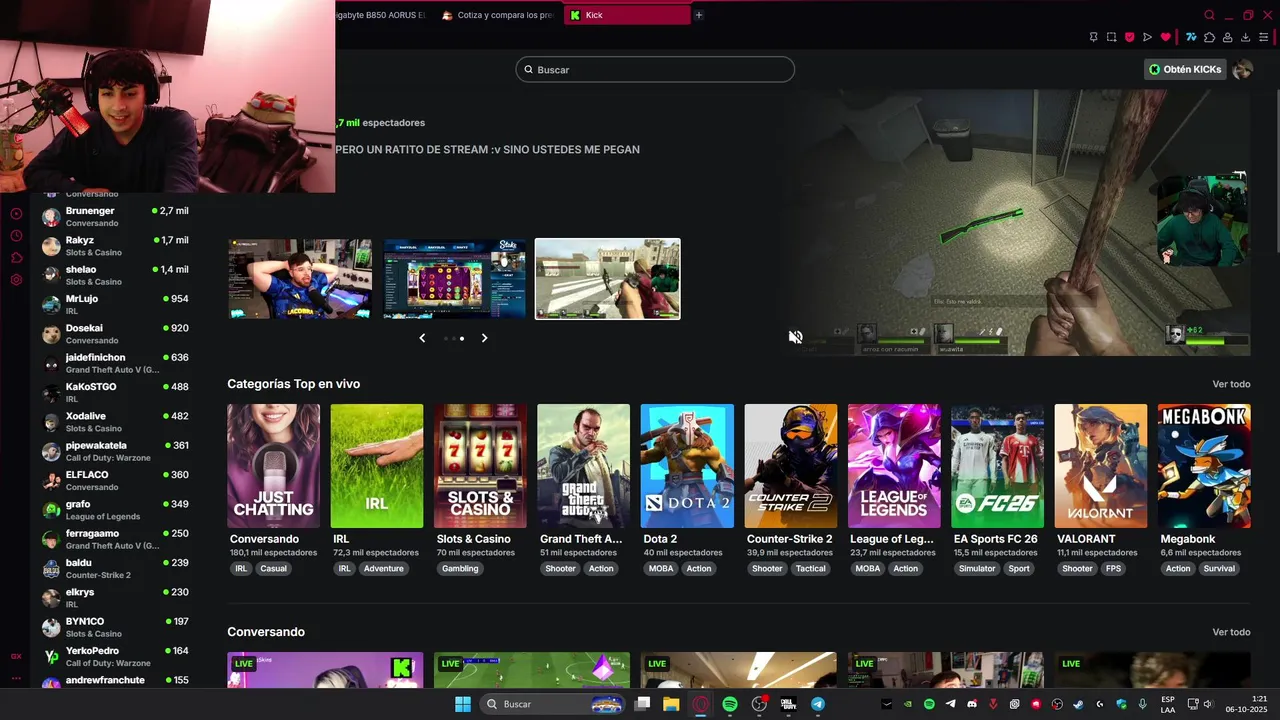Image resolution: width=1280 pixels, height=720 pixels.
Task: Open File Explorer from the taskbar
Action: click(x=671, y=704)
